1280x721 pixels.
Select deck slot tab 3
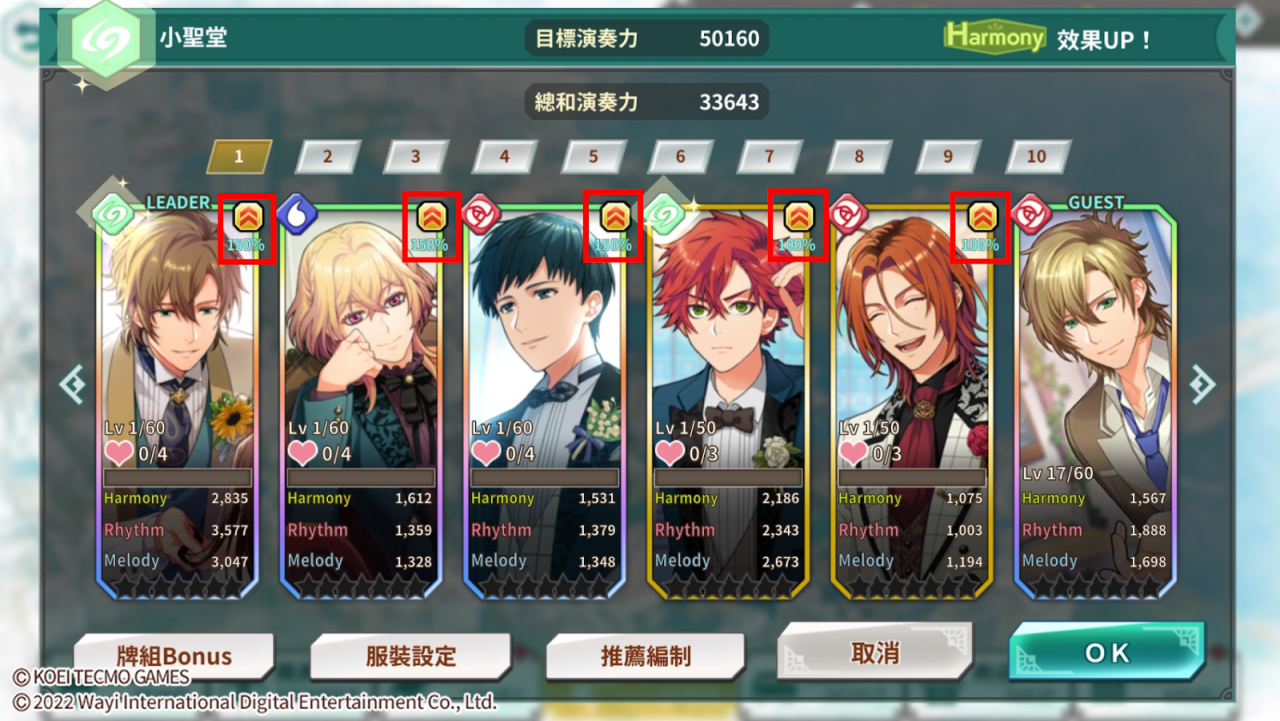(x=416, y=157)
